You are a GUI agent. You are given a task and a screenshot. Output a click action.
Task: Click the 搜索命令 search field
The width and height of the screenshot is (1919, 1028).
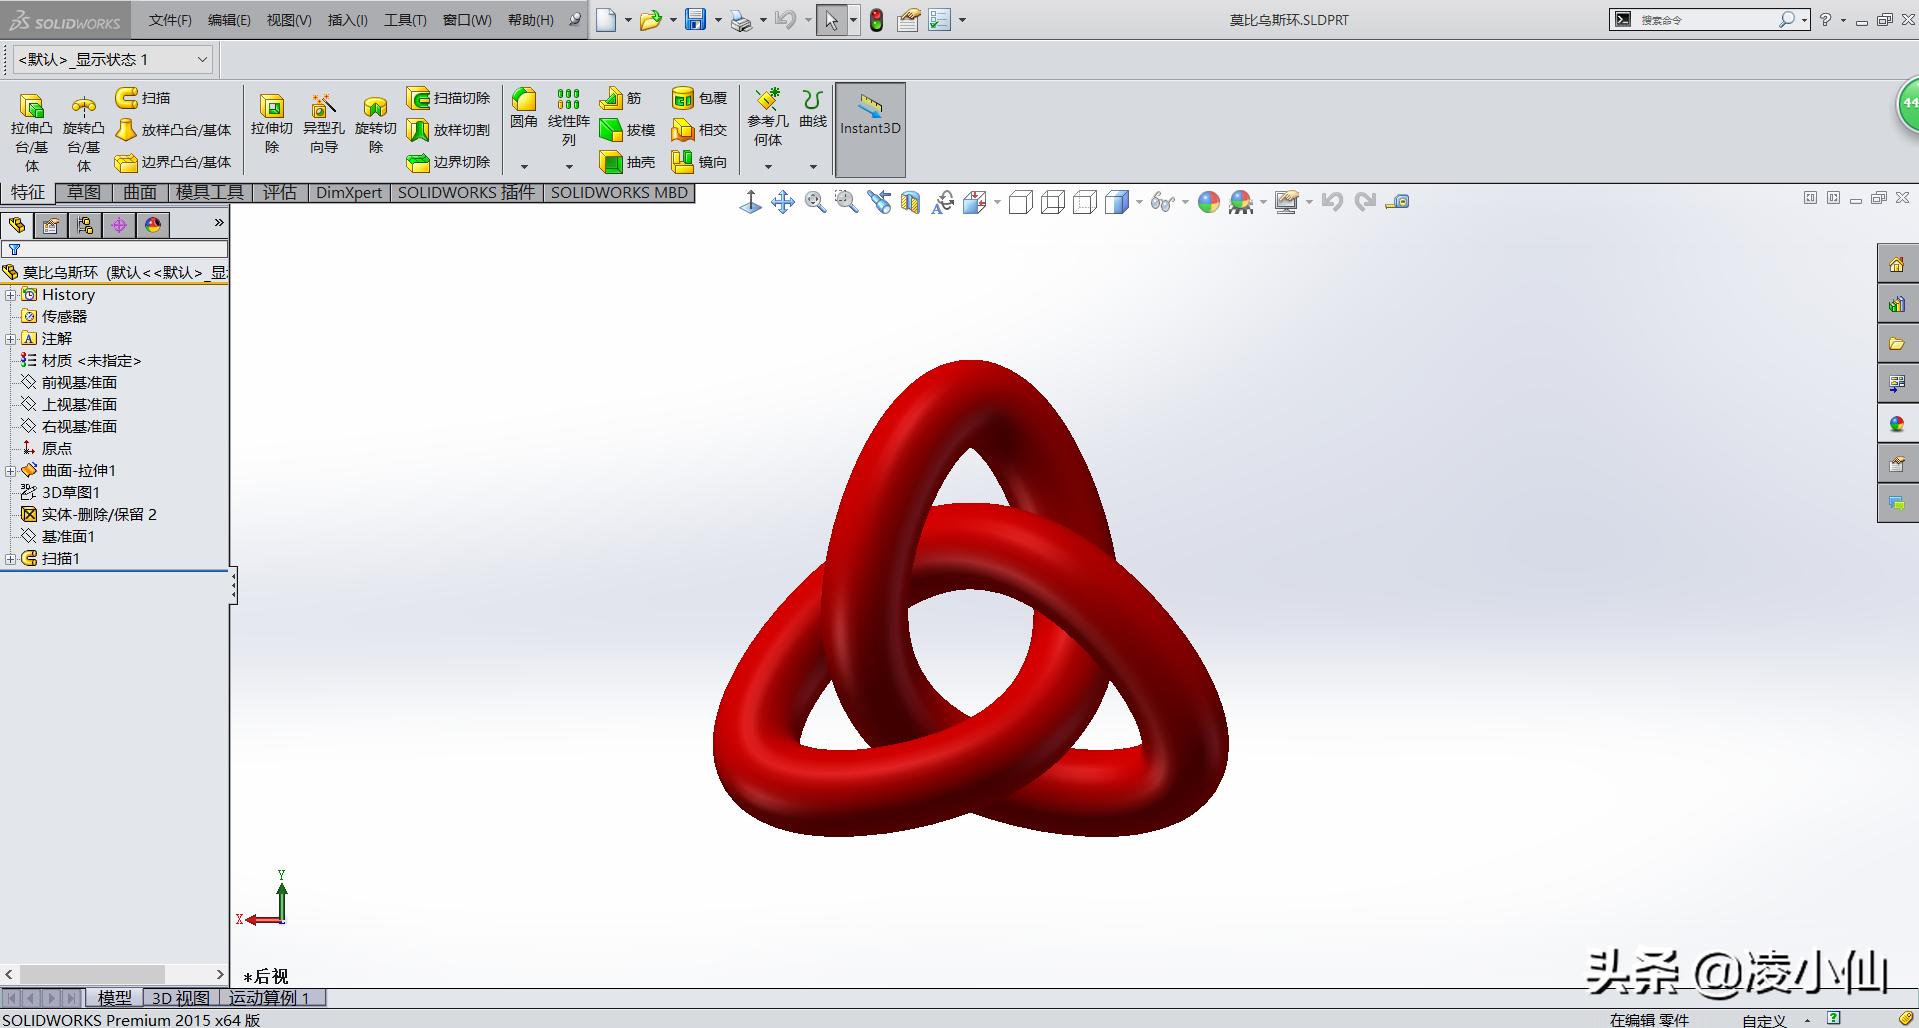[1700, 19]
